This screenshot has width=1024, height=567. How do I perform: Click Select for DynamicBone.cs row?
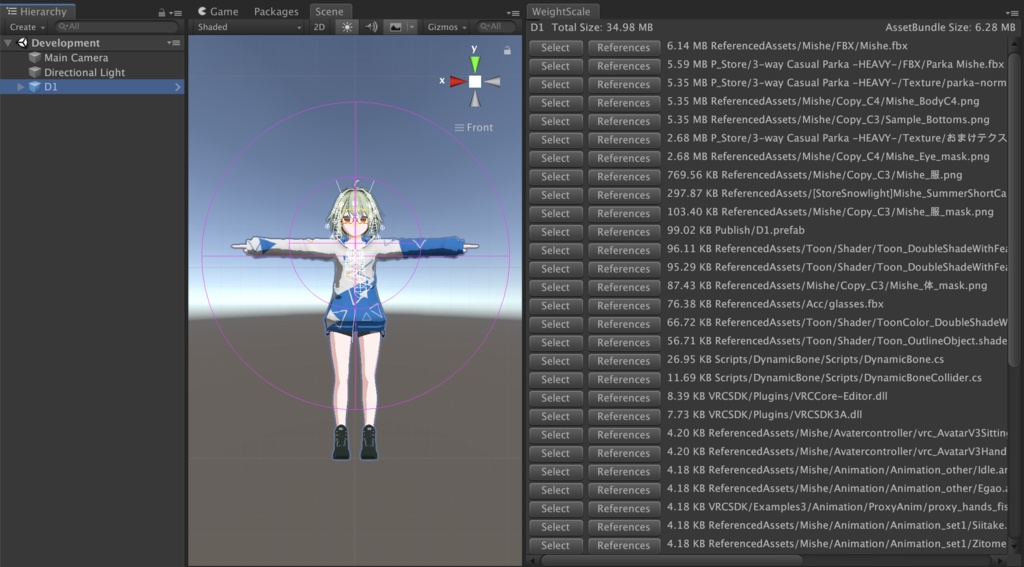(x=555, y=361)
